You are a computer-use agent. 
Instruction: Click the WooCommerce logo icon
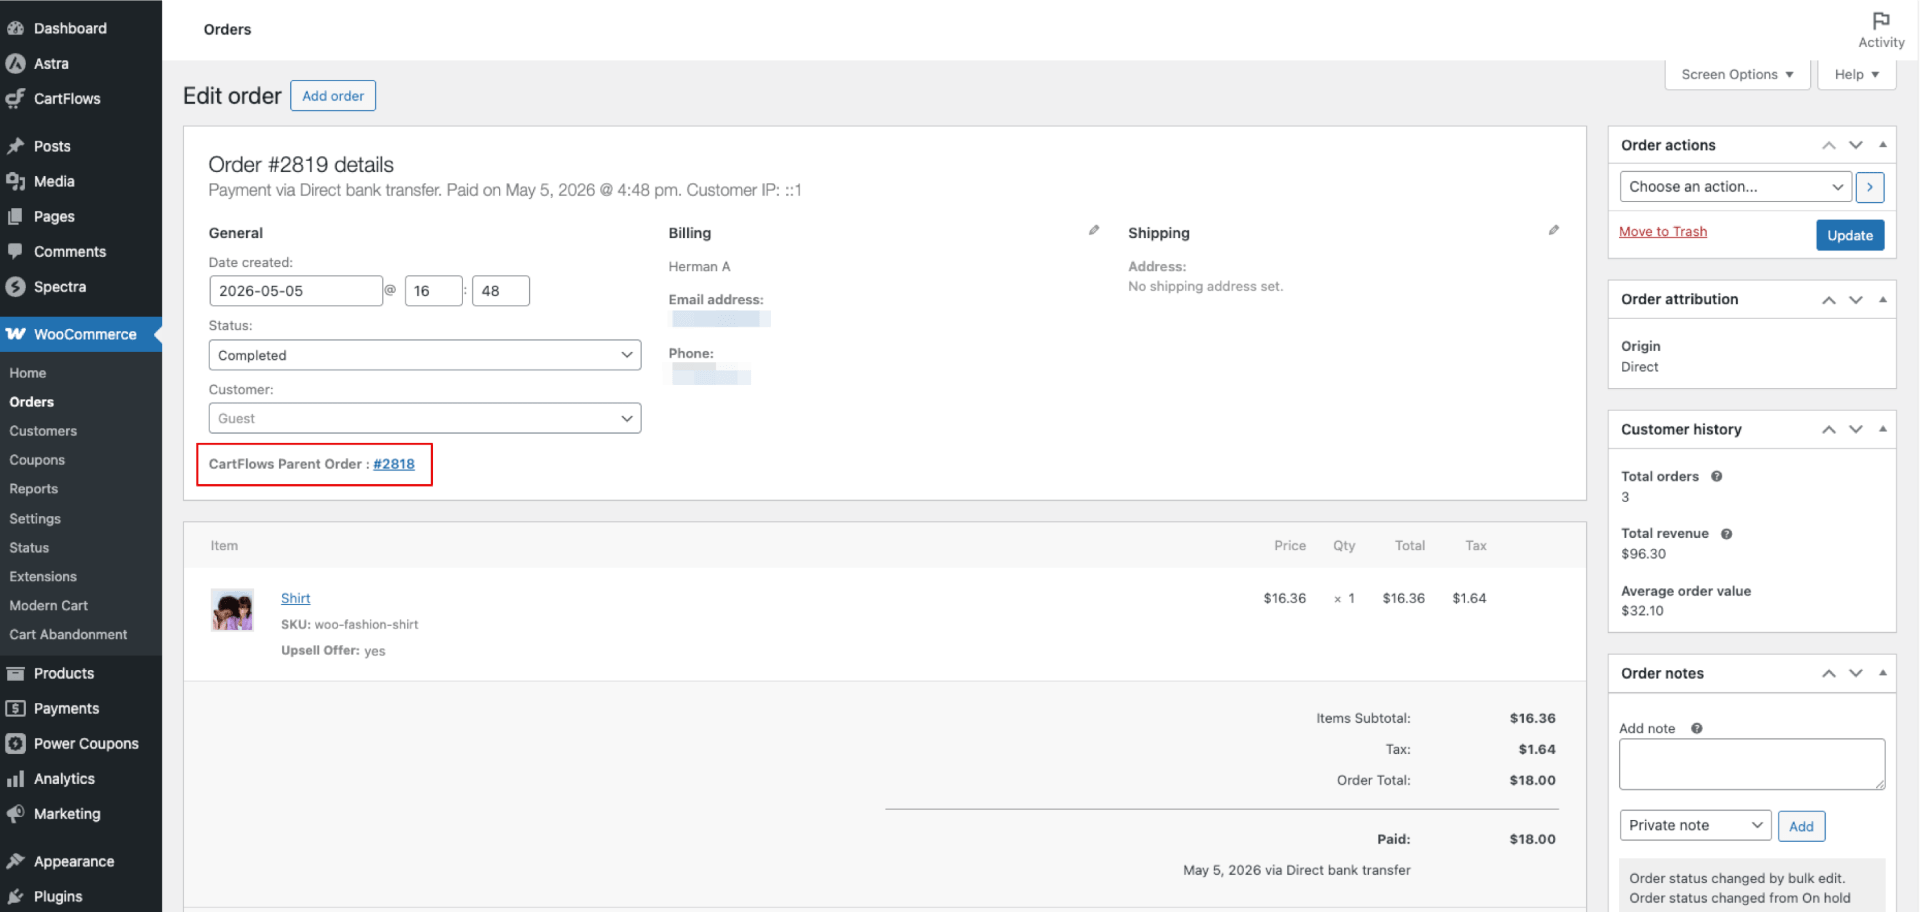(15, 334)
